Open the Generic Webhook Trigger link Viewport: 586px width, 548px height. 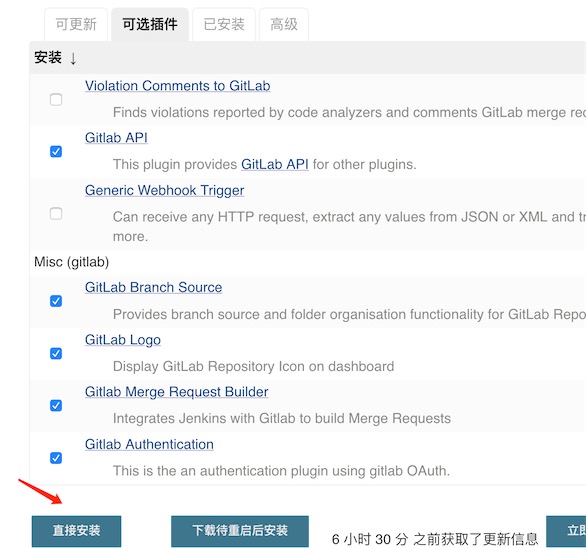coord(164,191)
